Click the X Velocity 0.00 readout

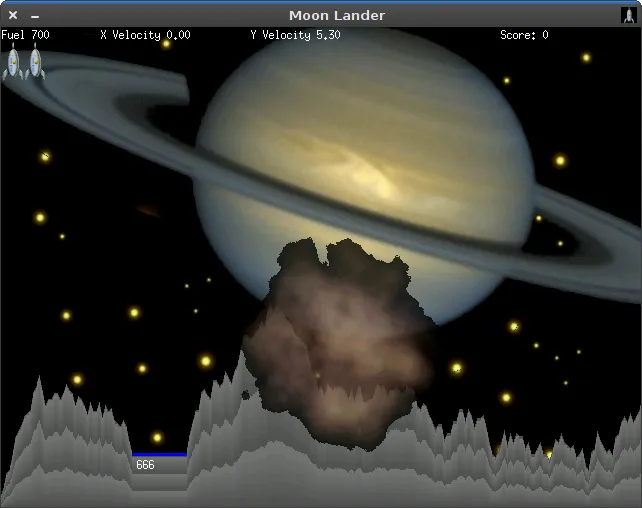point(145,35)
